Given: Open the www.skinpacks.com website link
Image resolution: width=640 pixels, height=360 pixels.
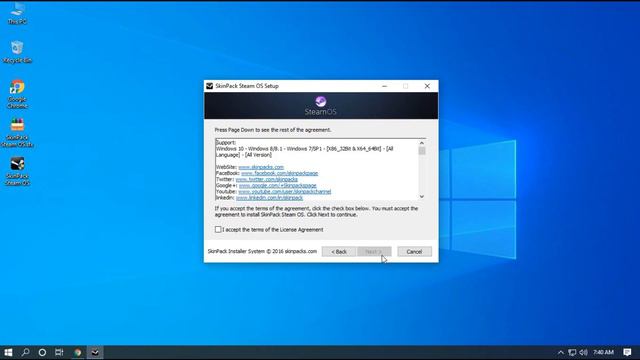Looking at the screenshot, I should 261,167.
